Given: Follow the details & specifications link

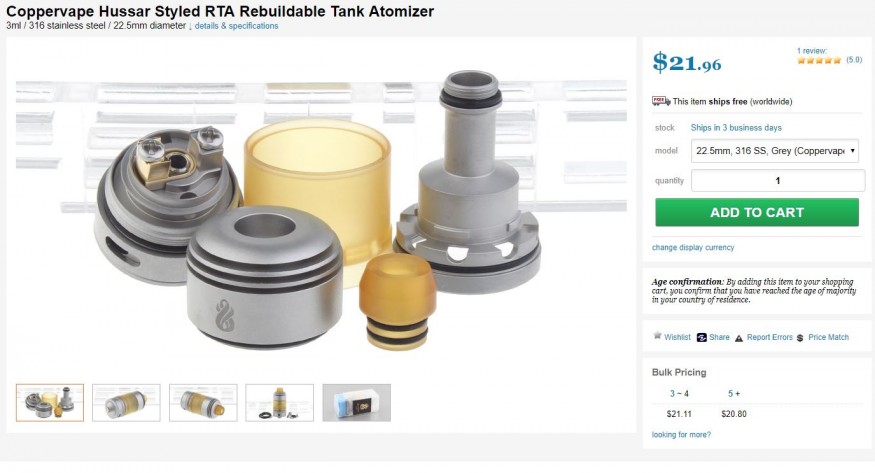Looking at the screenshot, I should pos(236,26).
